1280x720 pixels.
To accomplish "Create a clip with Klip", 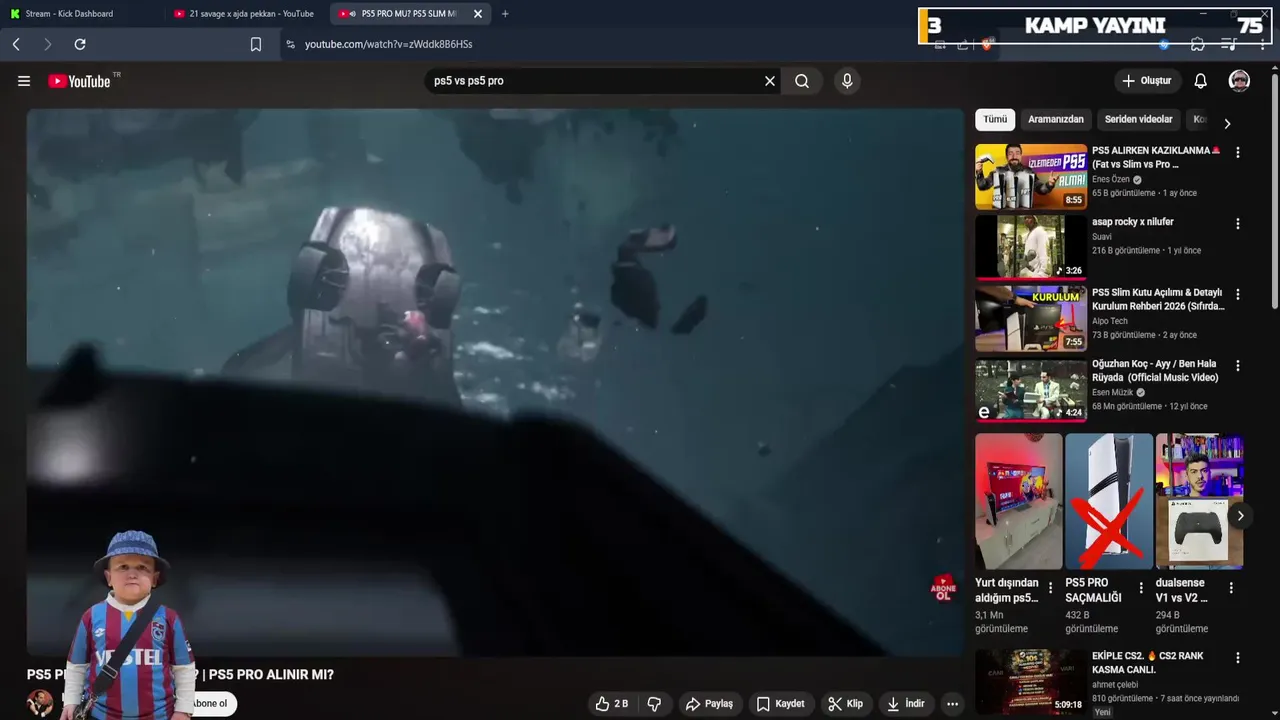I will click(x=845, y=704).
